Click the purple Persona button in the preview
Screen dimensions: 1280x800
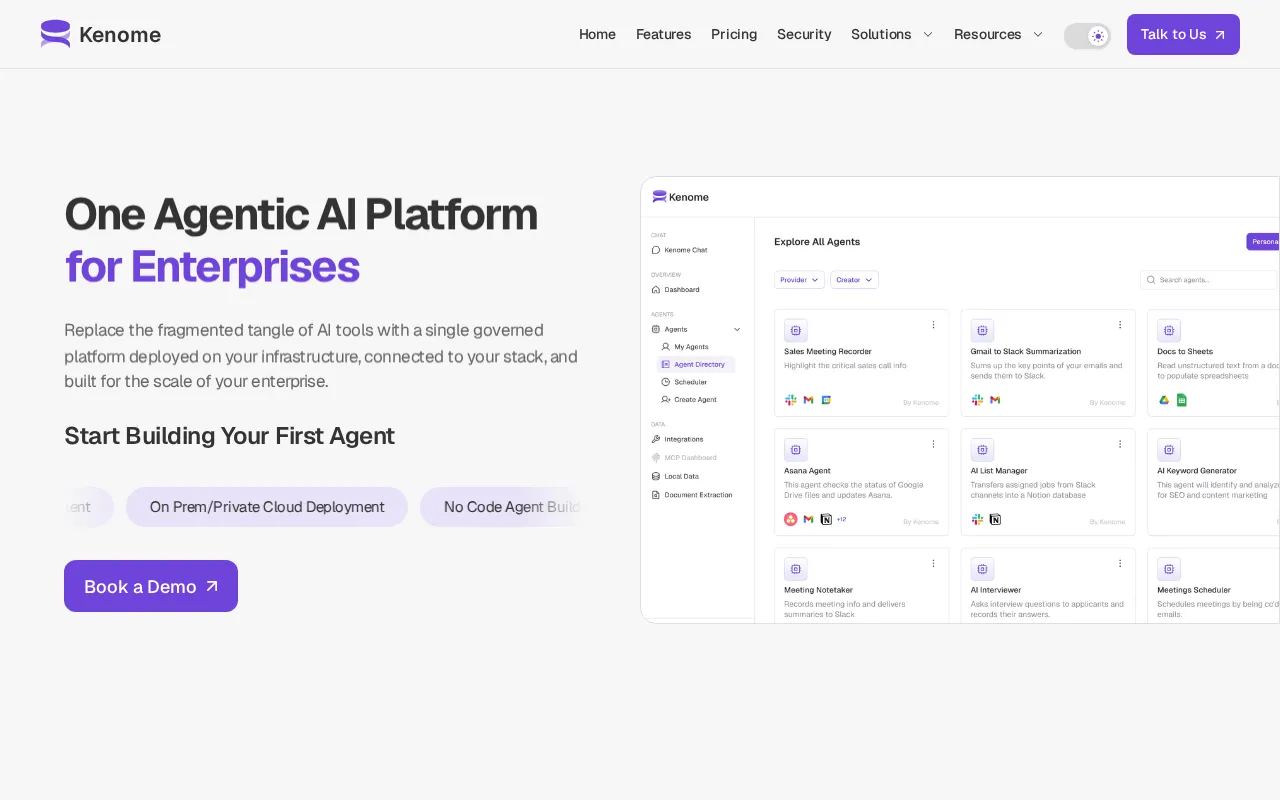click(x=1263, y=241)
